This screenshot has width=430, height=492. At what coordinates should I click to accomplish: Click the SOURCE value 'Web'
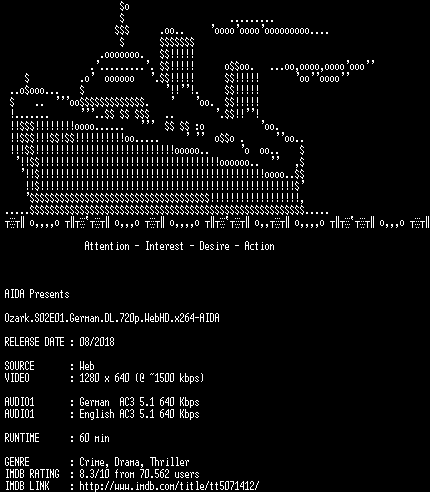(x=87, y=366)
